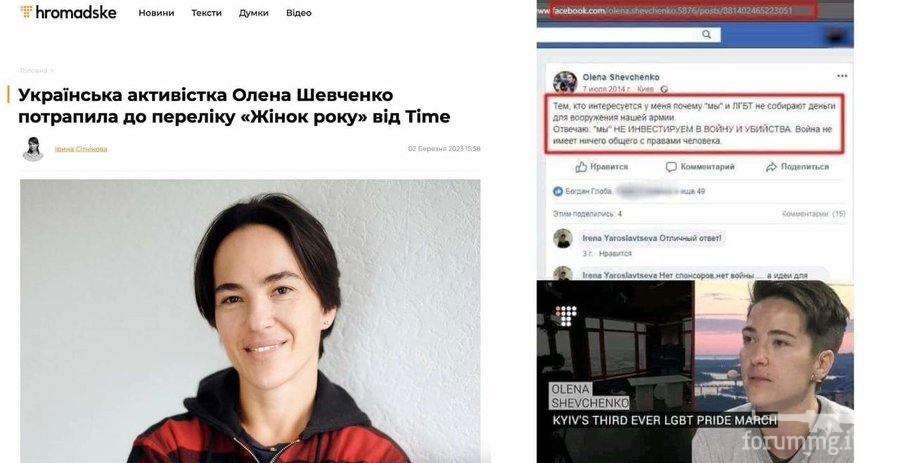Image resolution: width=900 pixels, height=463 pixels.
Task: Click Нравится under Irena's comment
Action: tap(615, 253)
